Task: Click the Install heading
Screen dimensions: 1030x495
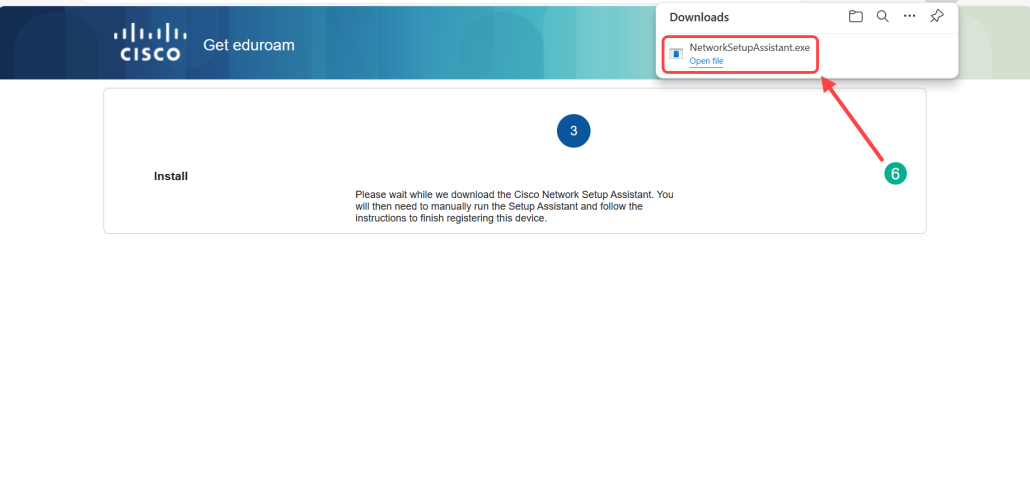Action: pyautogui.click(x=171, y=176)
